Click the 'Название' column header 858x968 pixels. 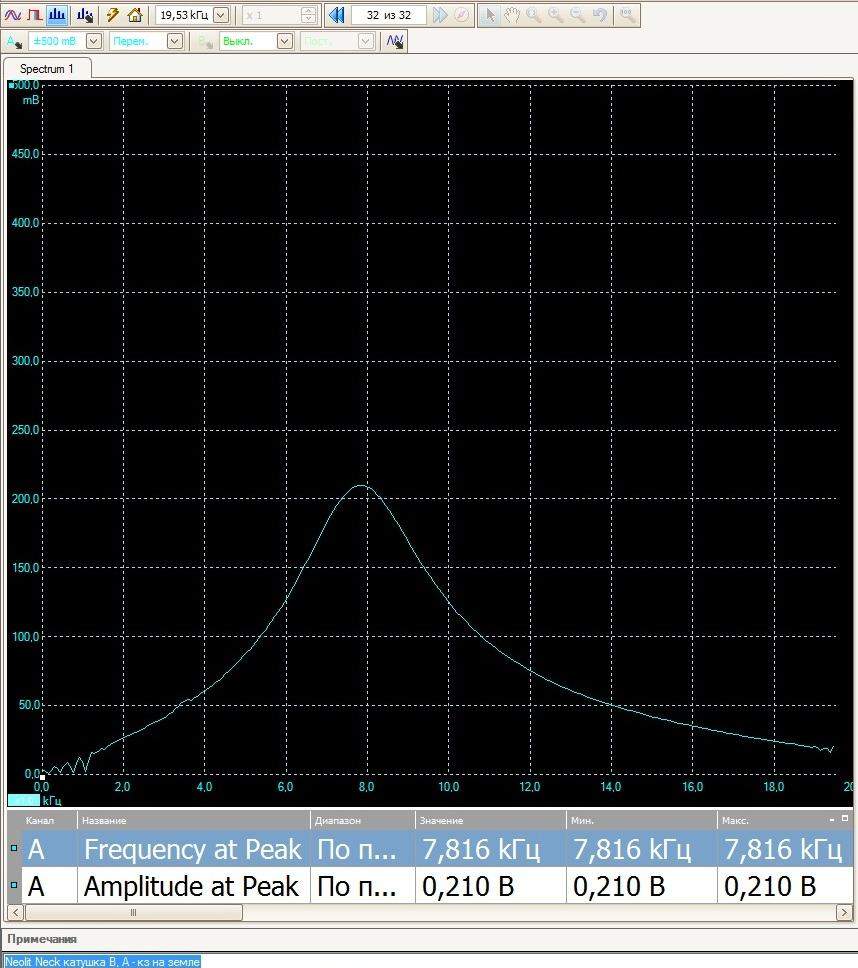tap(193, 820)
